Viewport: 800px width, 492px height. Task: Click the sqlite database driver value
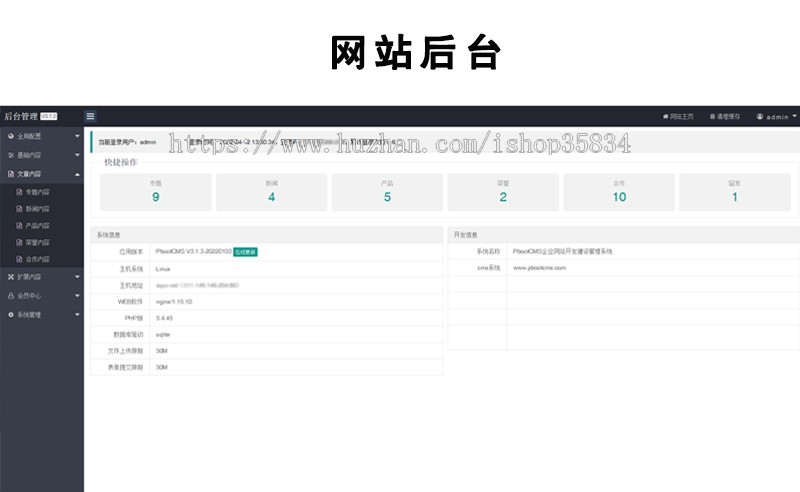163,334
